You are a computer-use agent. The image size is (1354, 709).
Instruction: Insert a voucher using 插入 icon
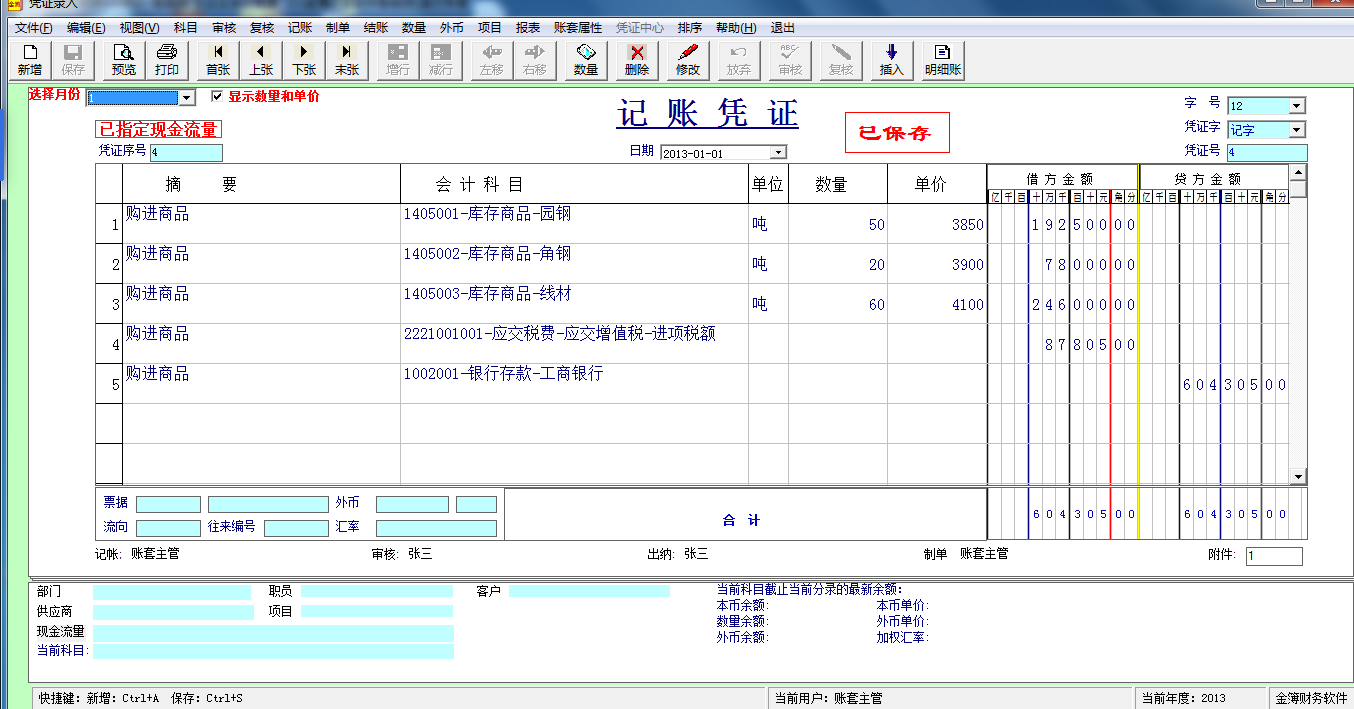[x=891, y=62]
